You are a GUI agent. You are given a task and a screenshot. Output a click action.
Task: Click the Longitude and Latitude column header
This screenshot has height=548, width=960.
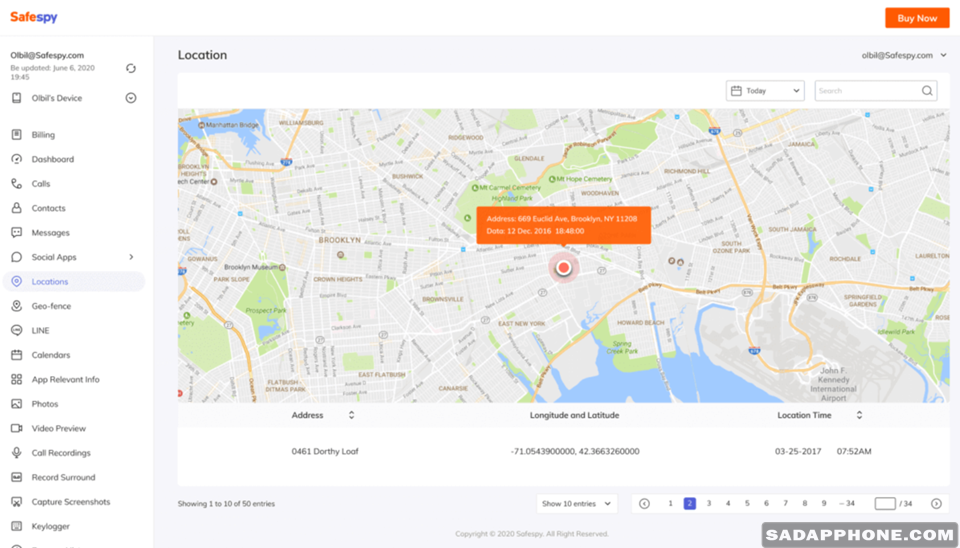(574, 415)
